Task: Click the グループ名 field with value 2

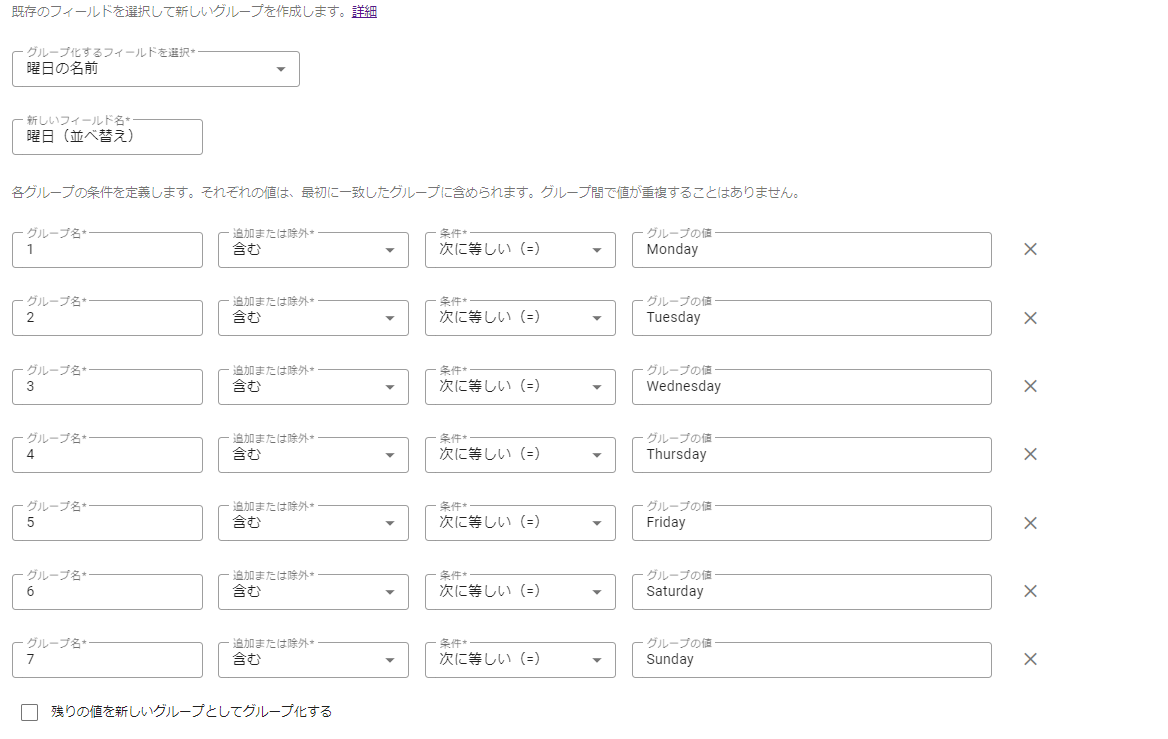Action: pyautogui.click(x=107, y=318)
